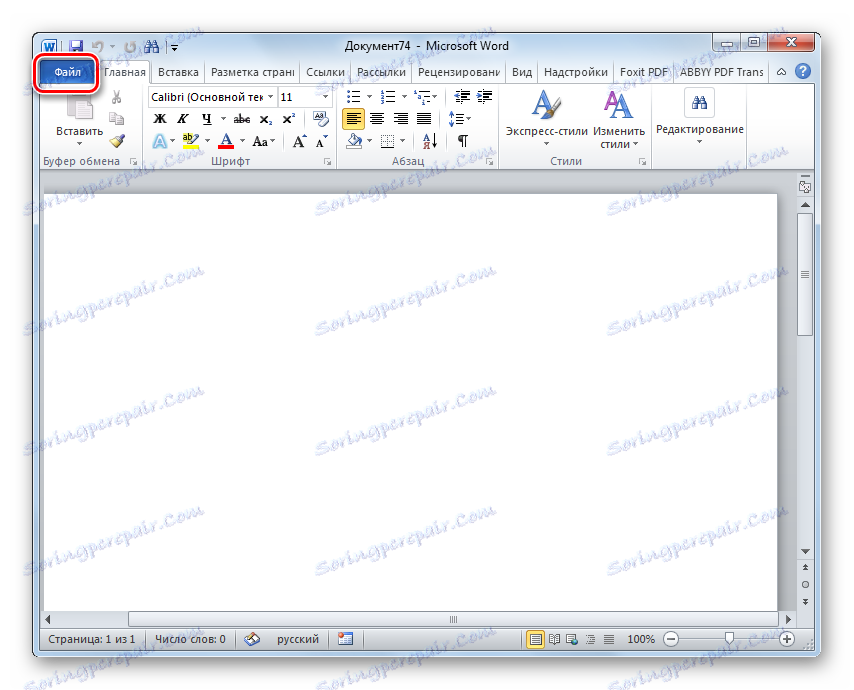Apply shading with the paint bucket
The height and width of the screenshot is (690, 854).
click(x=355, y=142)
